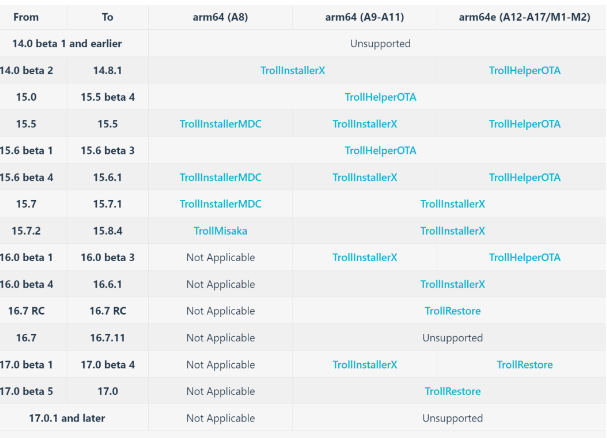
Task: Open TrollInstallerX link in 15.6.1 row
Action: click(365, 177)
